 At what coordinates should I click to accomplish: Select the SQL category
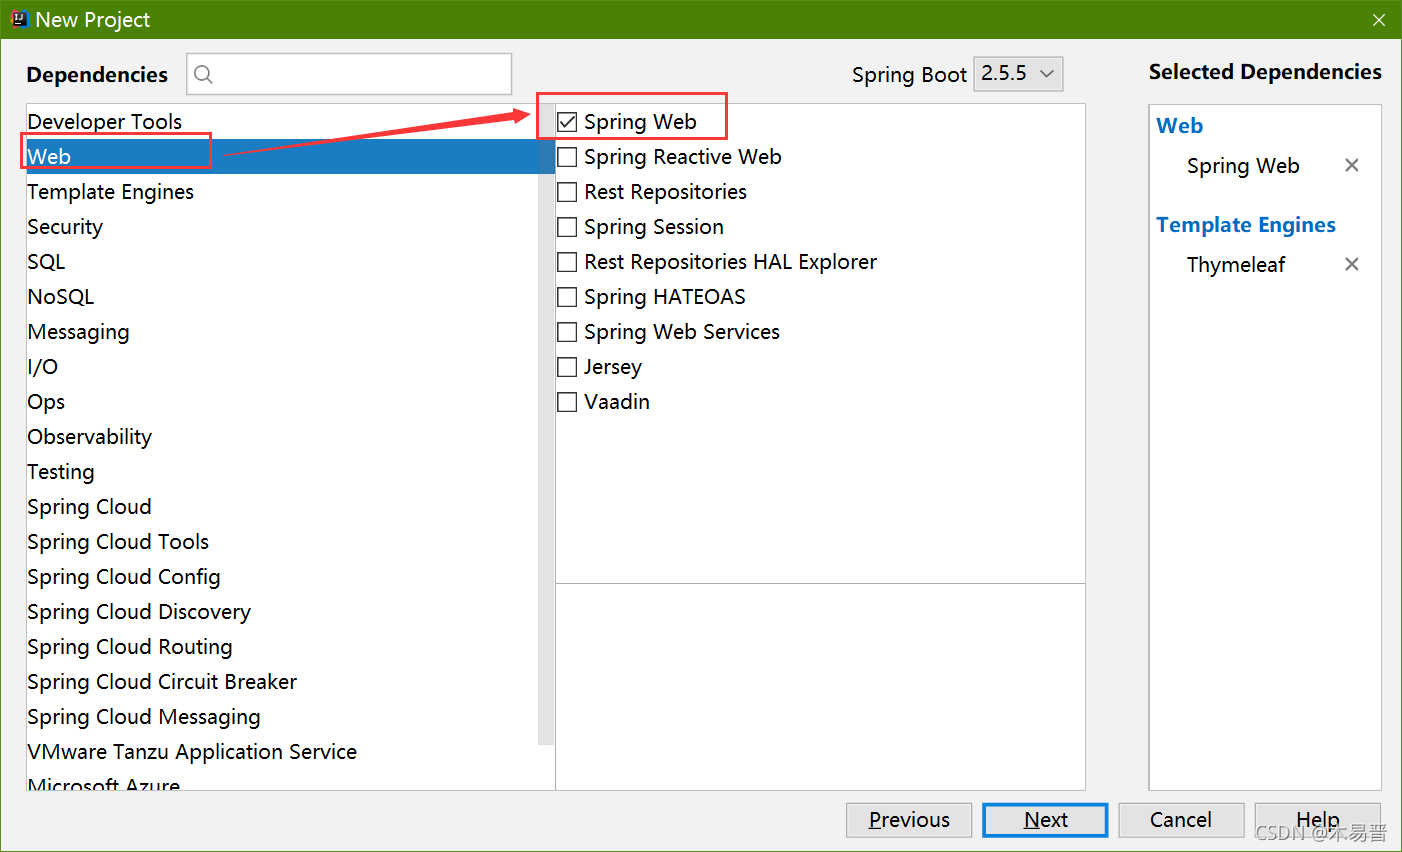tap(282, 262)
